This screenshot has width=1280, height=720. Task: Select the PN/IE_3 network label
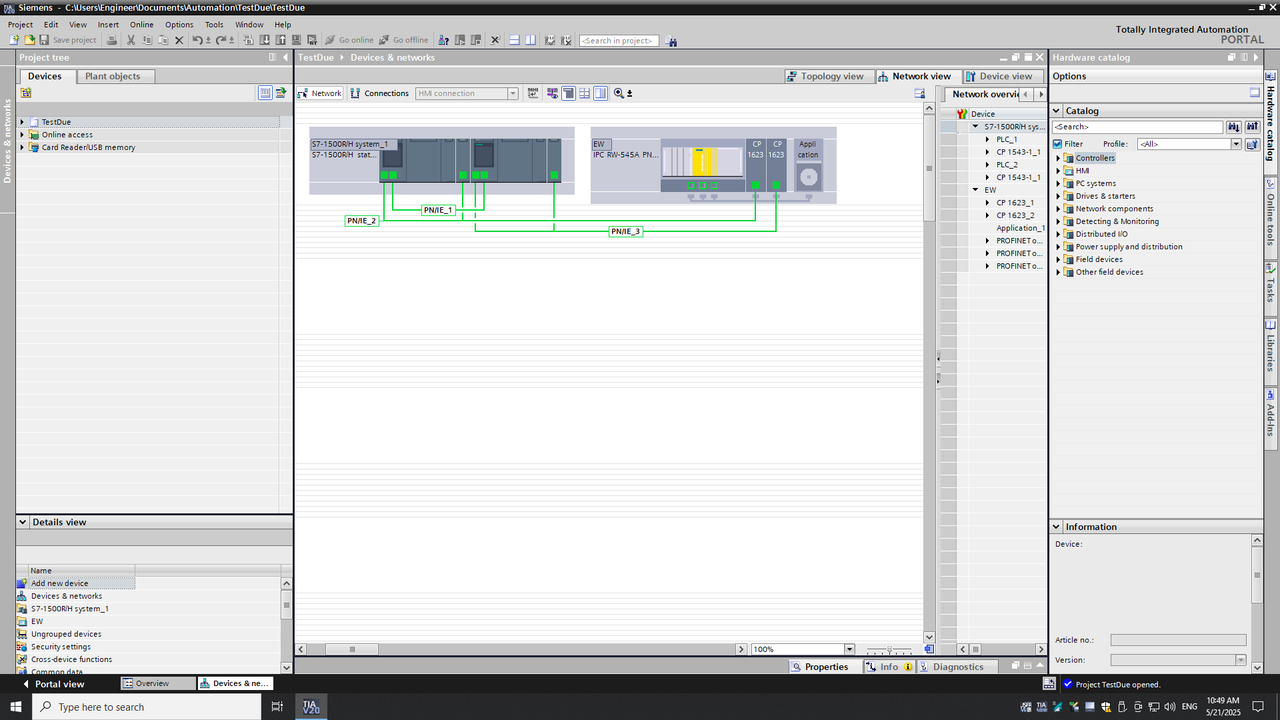tap(625, 231)
